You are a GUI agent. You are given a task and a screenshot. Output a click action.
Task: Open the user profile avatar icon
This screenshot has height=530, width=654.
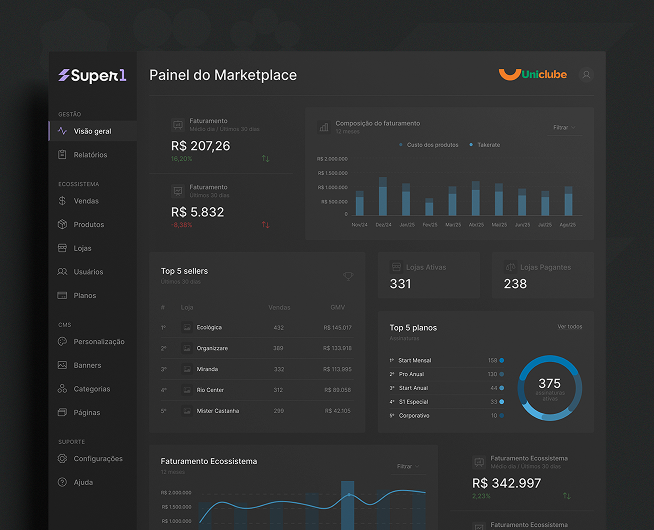[586, 75]
